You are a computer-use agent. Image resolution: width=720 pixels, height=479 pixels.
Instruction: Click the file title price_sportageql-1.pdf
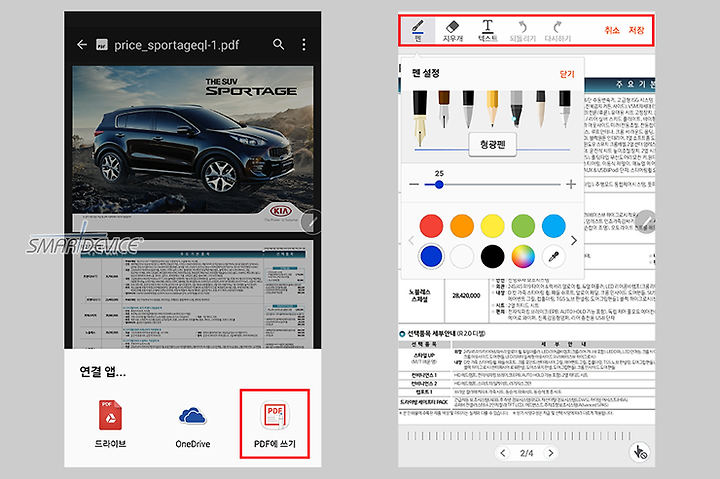(x=177, y=45)
